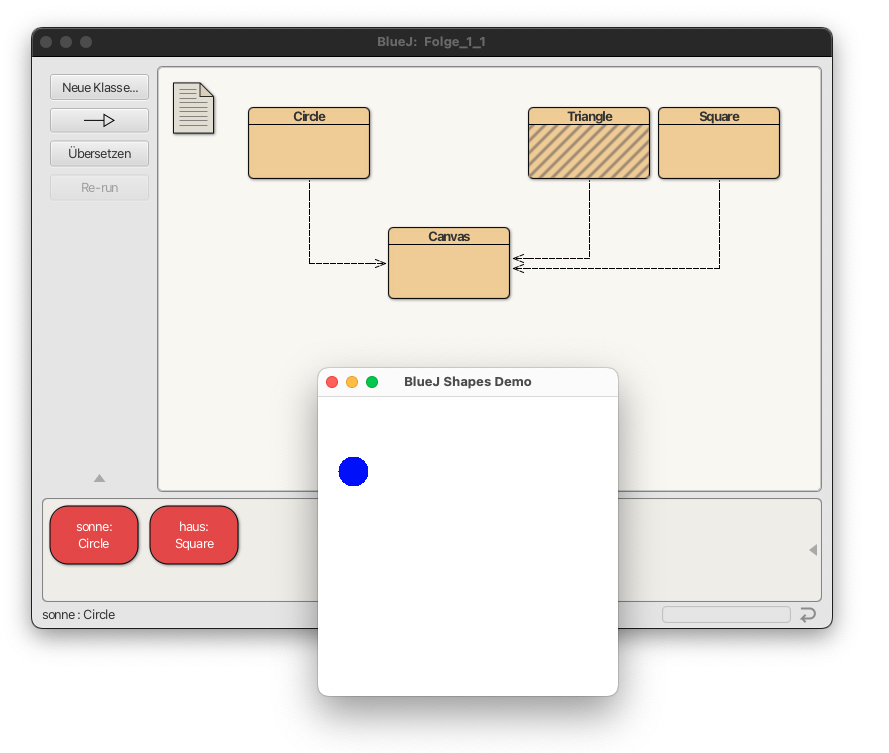This screenshot has height=753, width=889.
Task: Open the project README document icon
Action: click(x=193, y=108)
